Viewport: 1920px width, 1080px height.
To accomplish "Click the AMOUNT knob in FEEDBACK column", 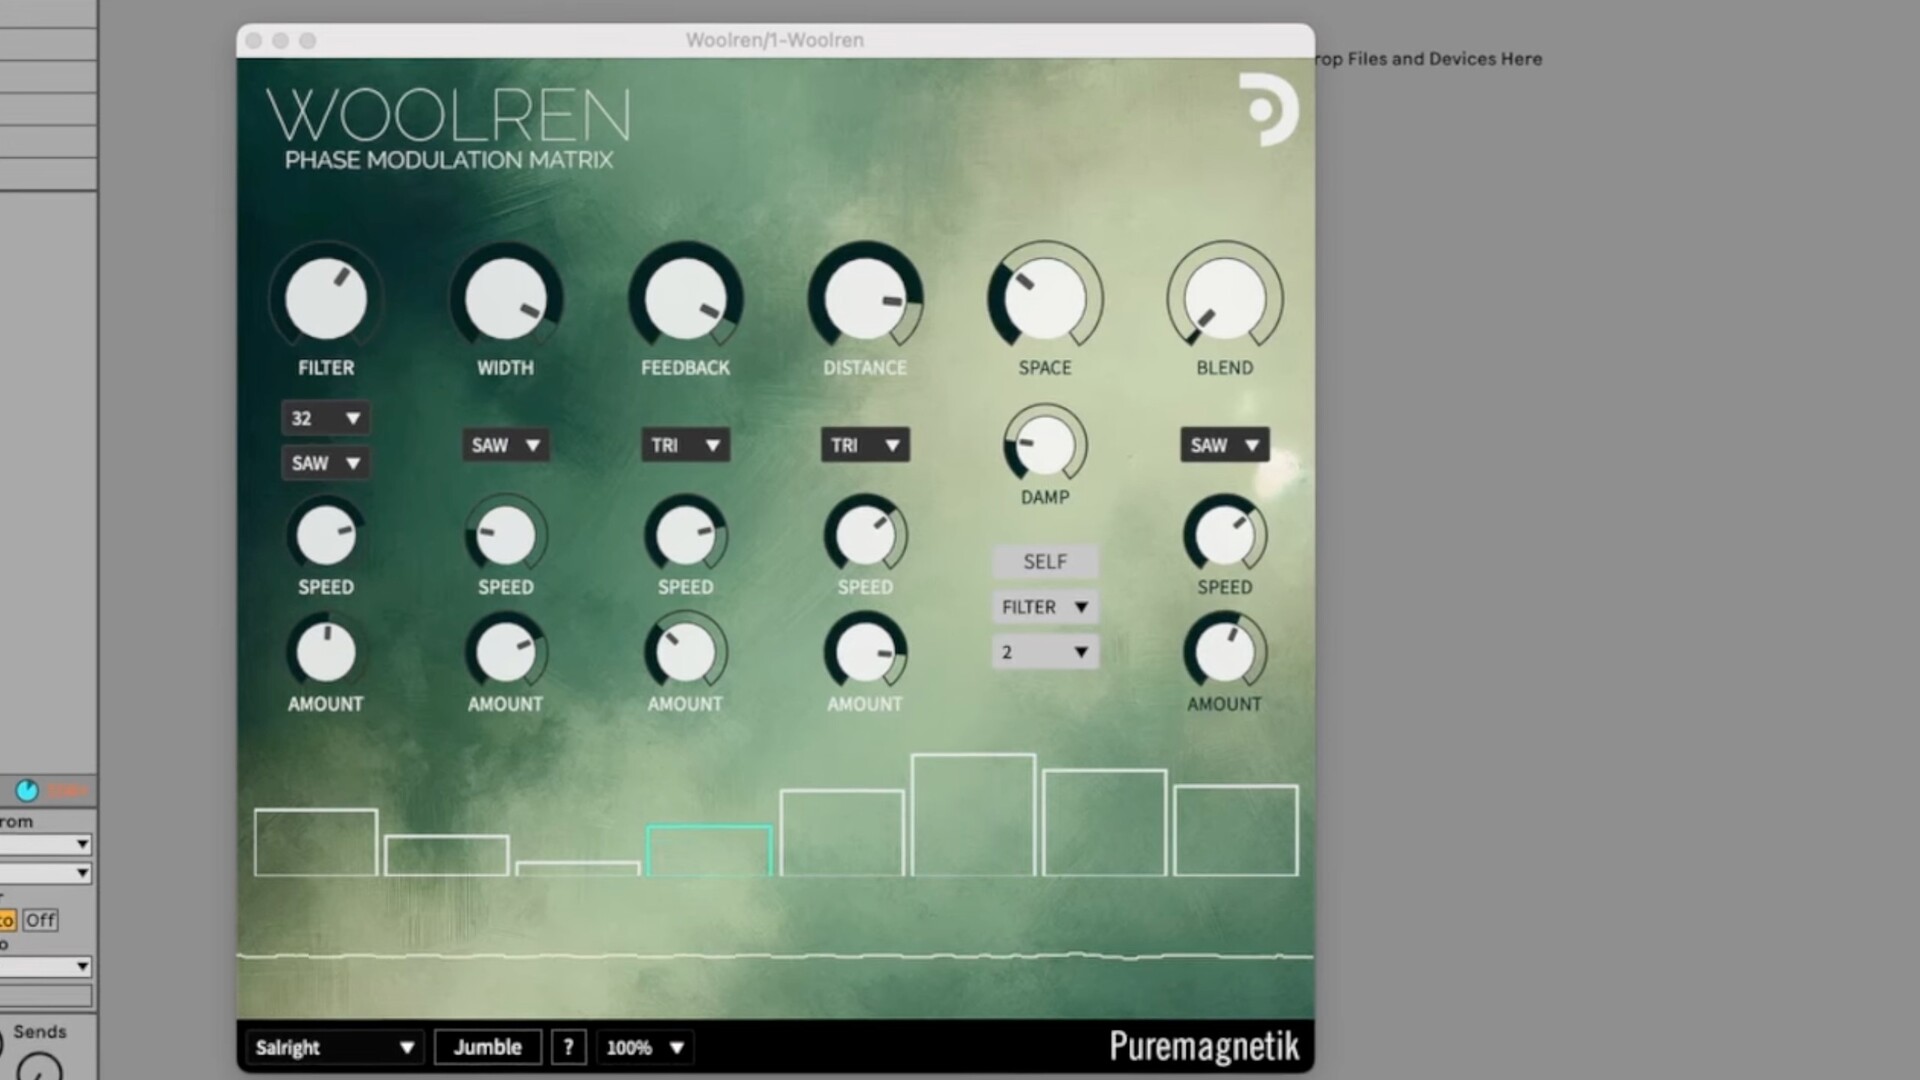I will coord(686,653).
